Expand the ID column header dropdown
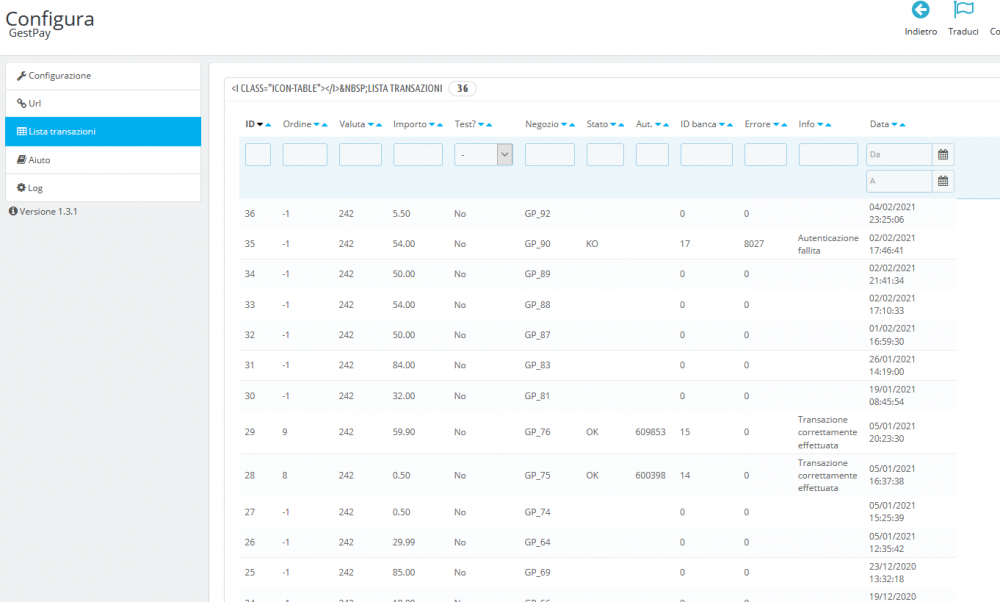 click(261, 123)
